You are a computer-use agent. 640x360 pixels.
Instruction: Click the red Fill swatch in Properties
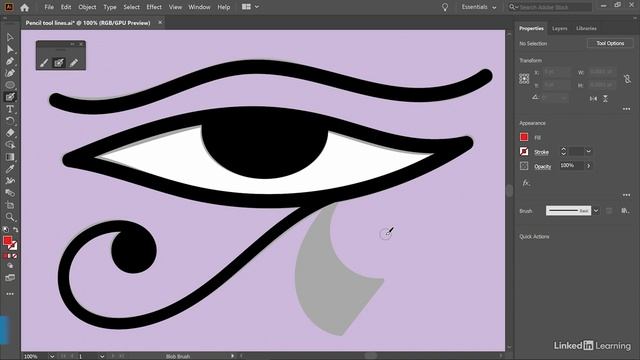point(524,137)
